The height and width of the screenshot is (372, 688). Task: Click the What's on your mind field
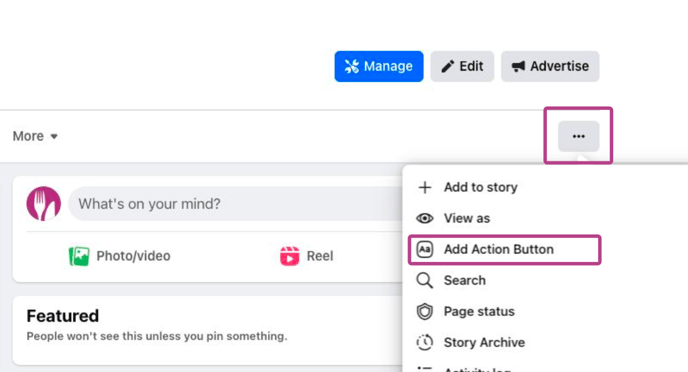point(235,204)
